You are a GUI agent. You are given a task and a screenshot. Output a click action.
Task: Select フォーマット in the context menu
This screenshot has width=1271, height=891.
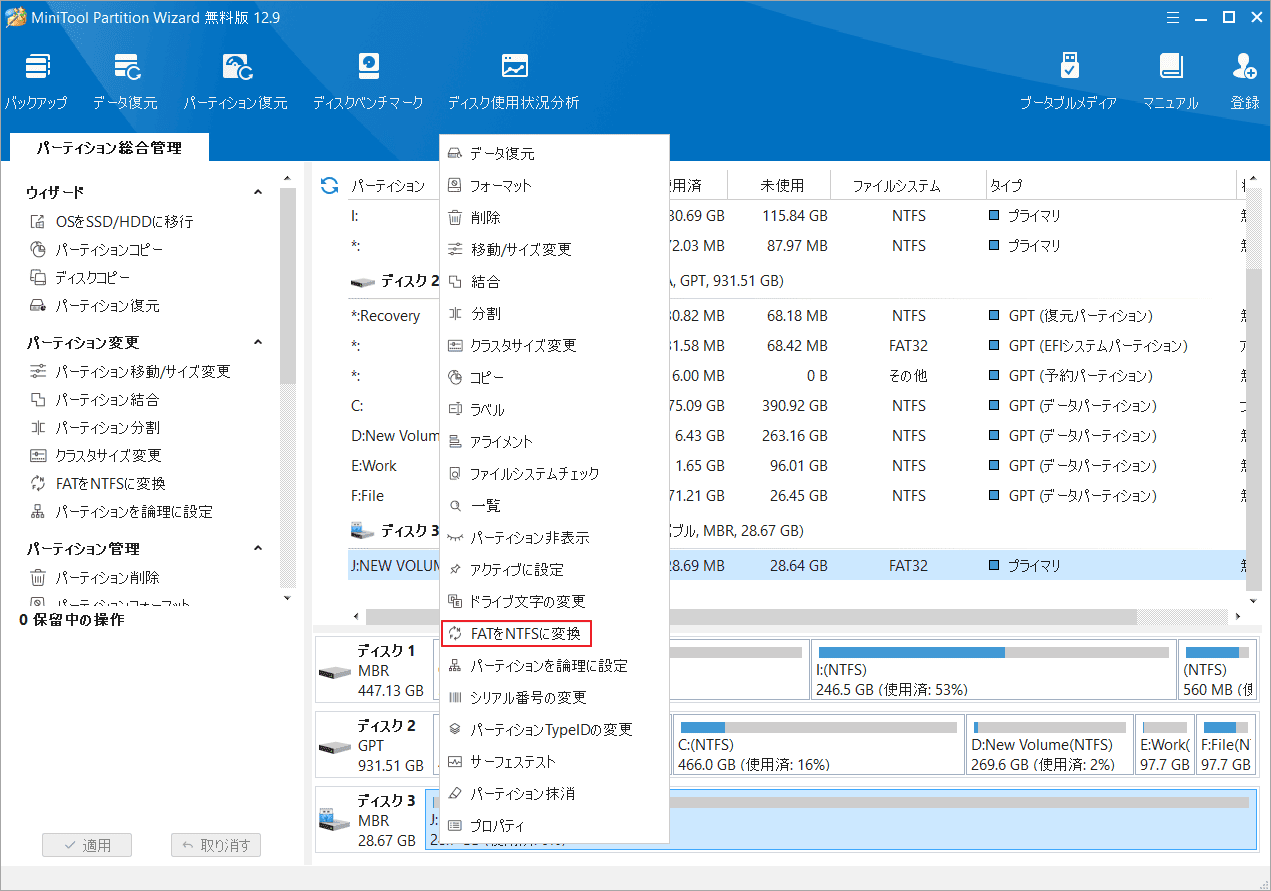coord(554,185)
